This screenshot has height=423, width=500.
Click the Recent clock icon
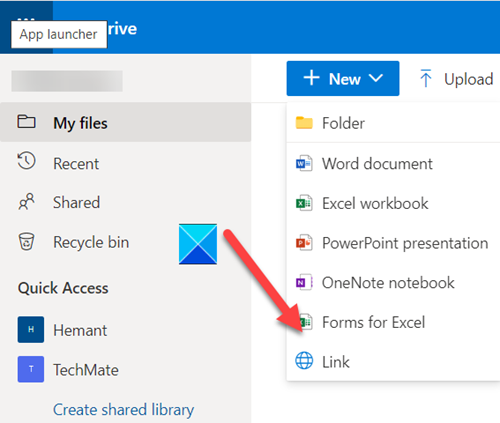point(26,161)
